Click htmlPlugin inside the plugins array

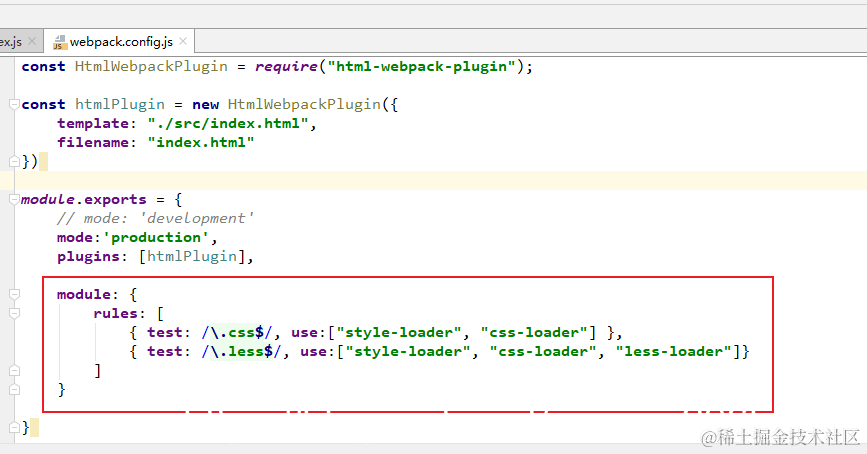coord(192,257)
